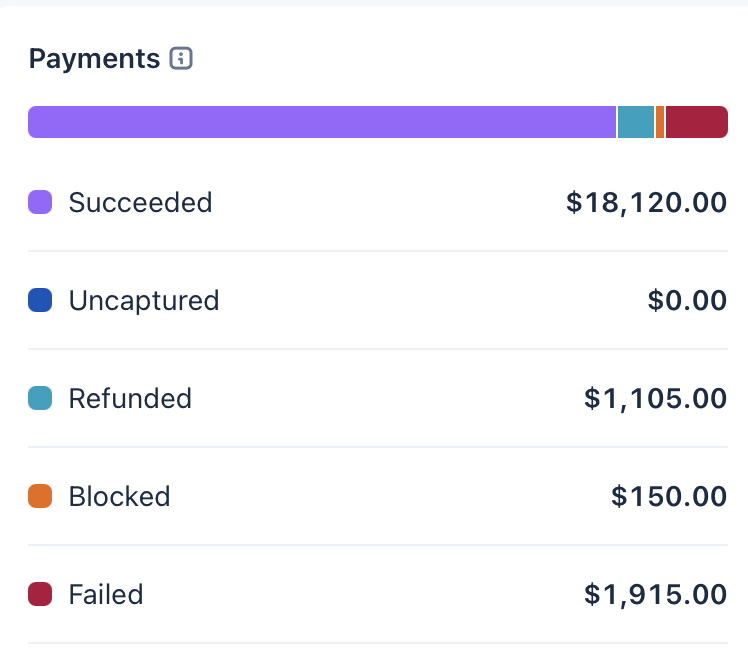
Task: Click the $1,105.00 Refunded amount
Action: pos(655,398)
